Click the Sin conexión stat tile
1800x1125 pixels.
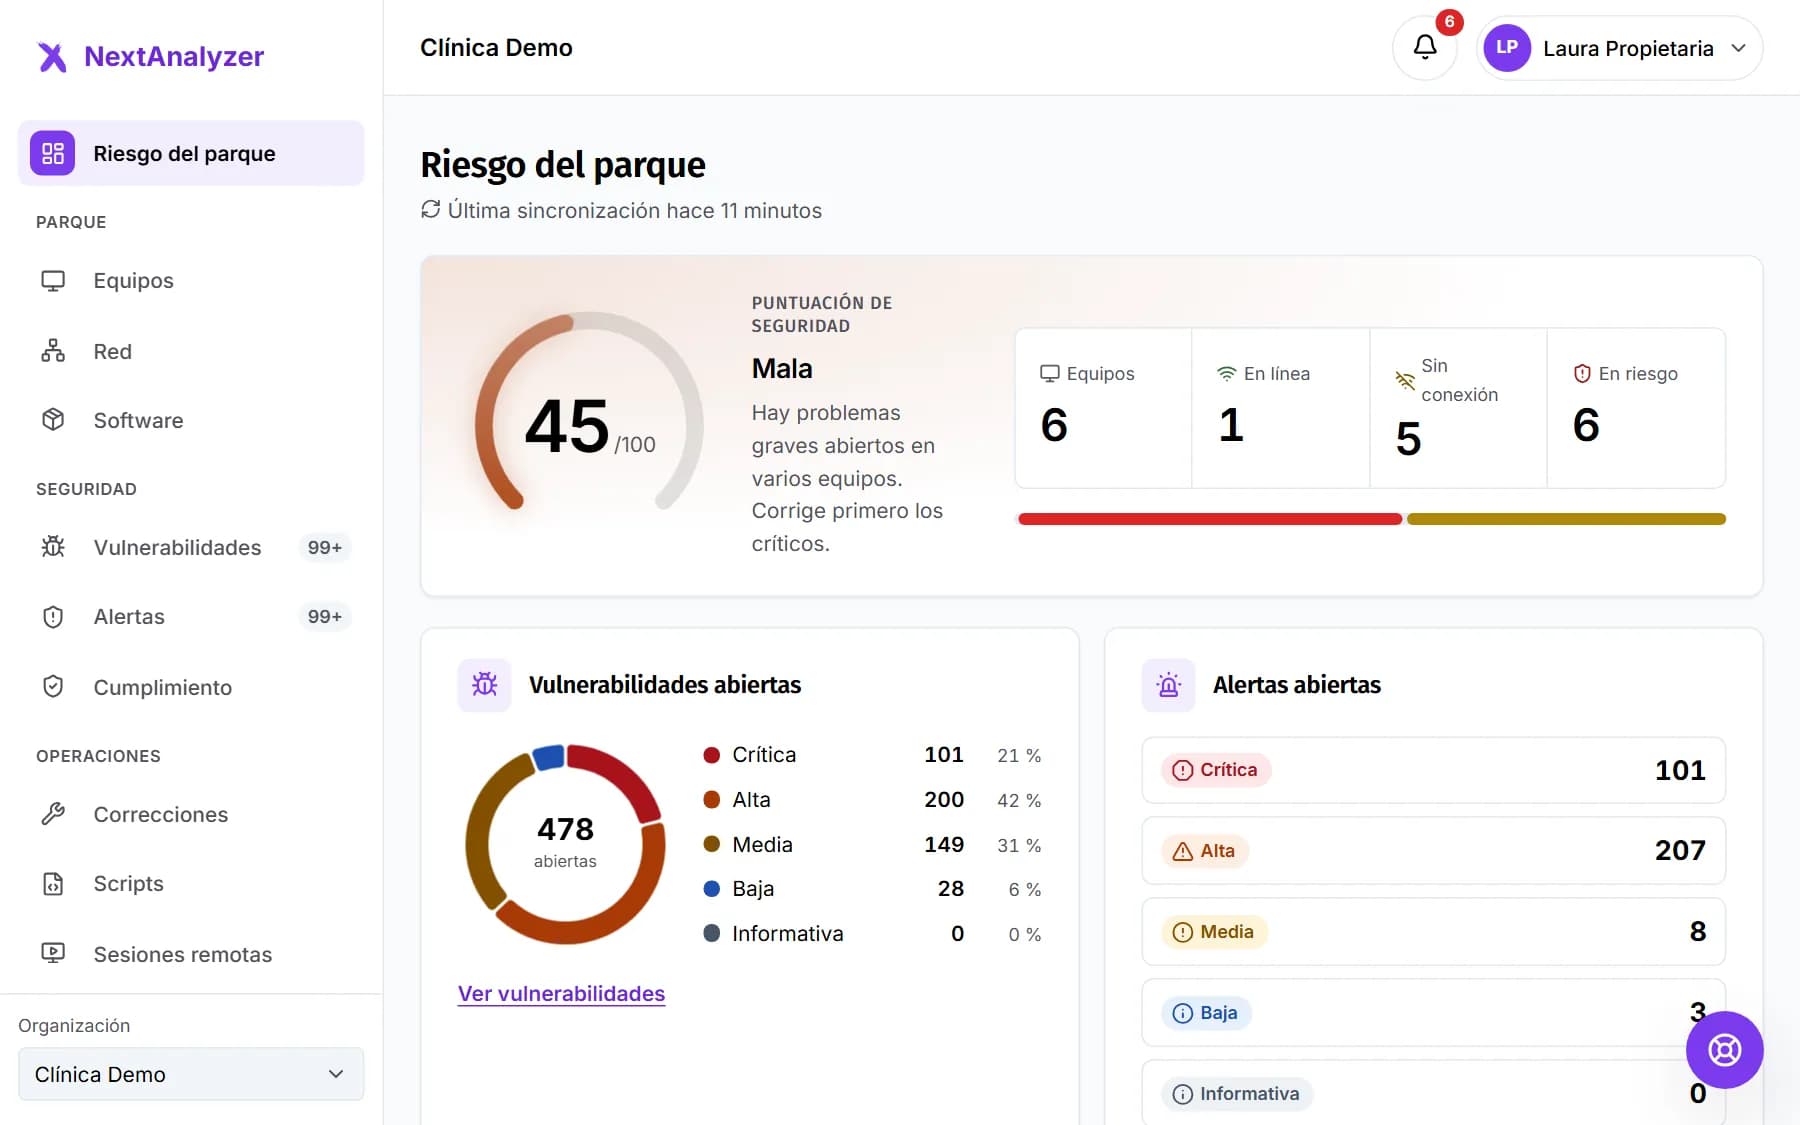(1459, 408)
